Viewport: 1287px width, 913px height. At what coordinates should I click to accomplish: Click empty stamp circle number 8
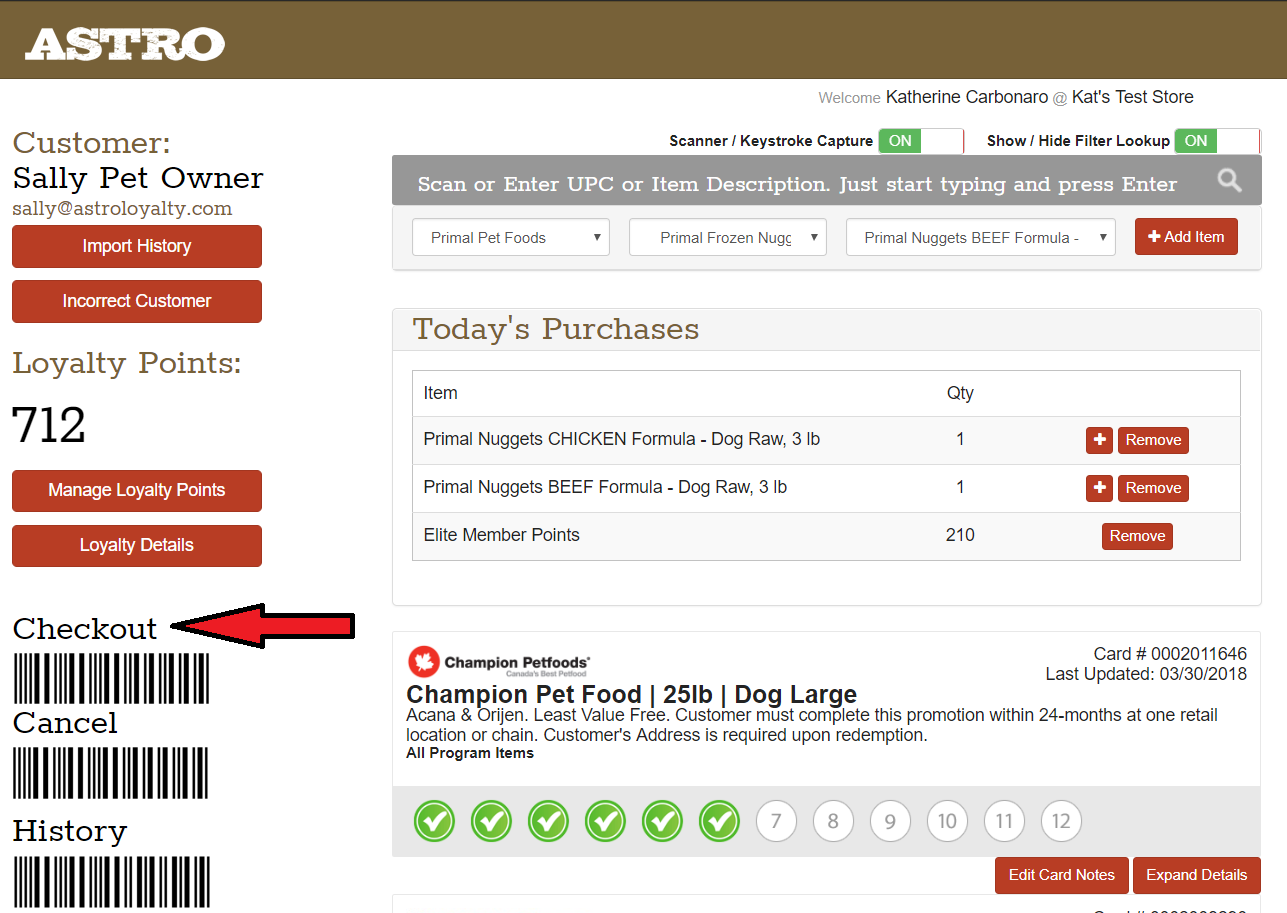[833, 821]
